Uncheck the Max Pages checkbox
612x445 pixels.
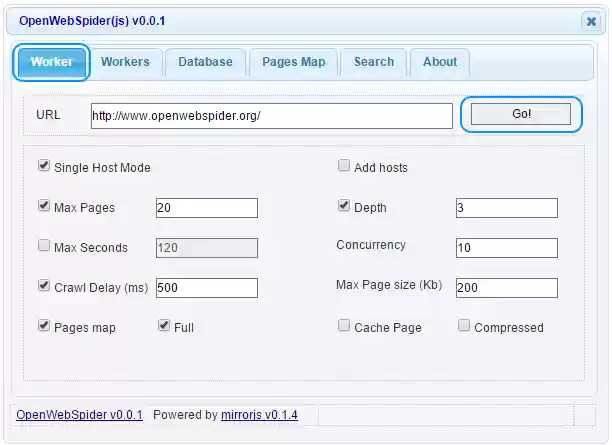[44, 206]
